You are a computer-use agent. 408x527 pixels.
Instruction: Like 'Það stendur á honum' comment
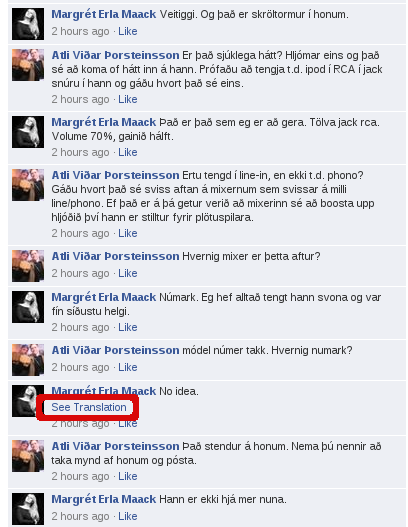128,476
